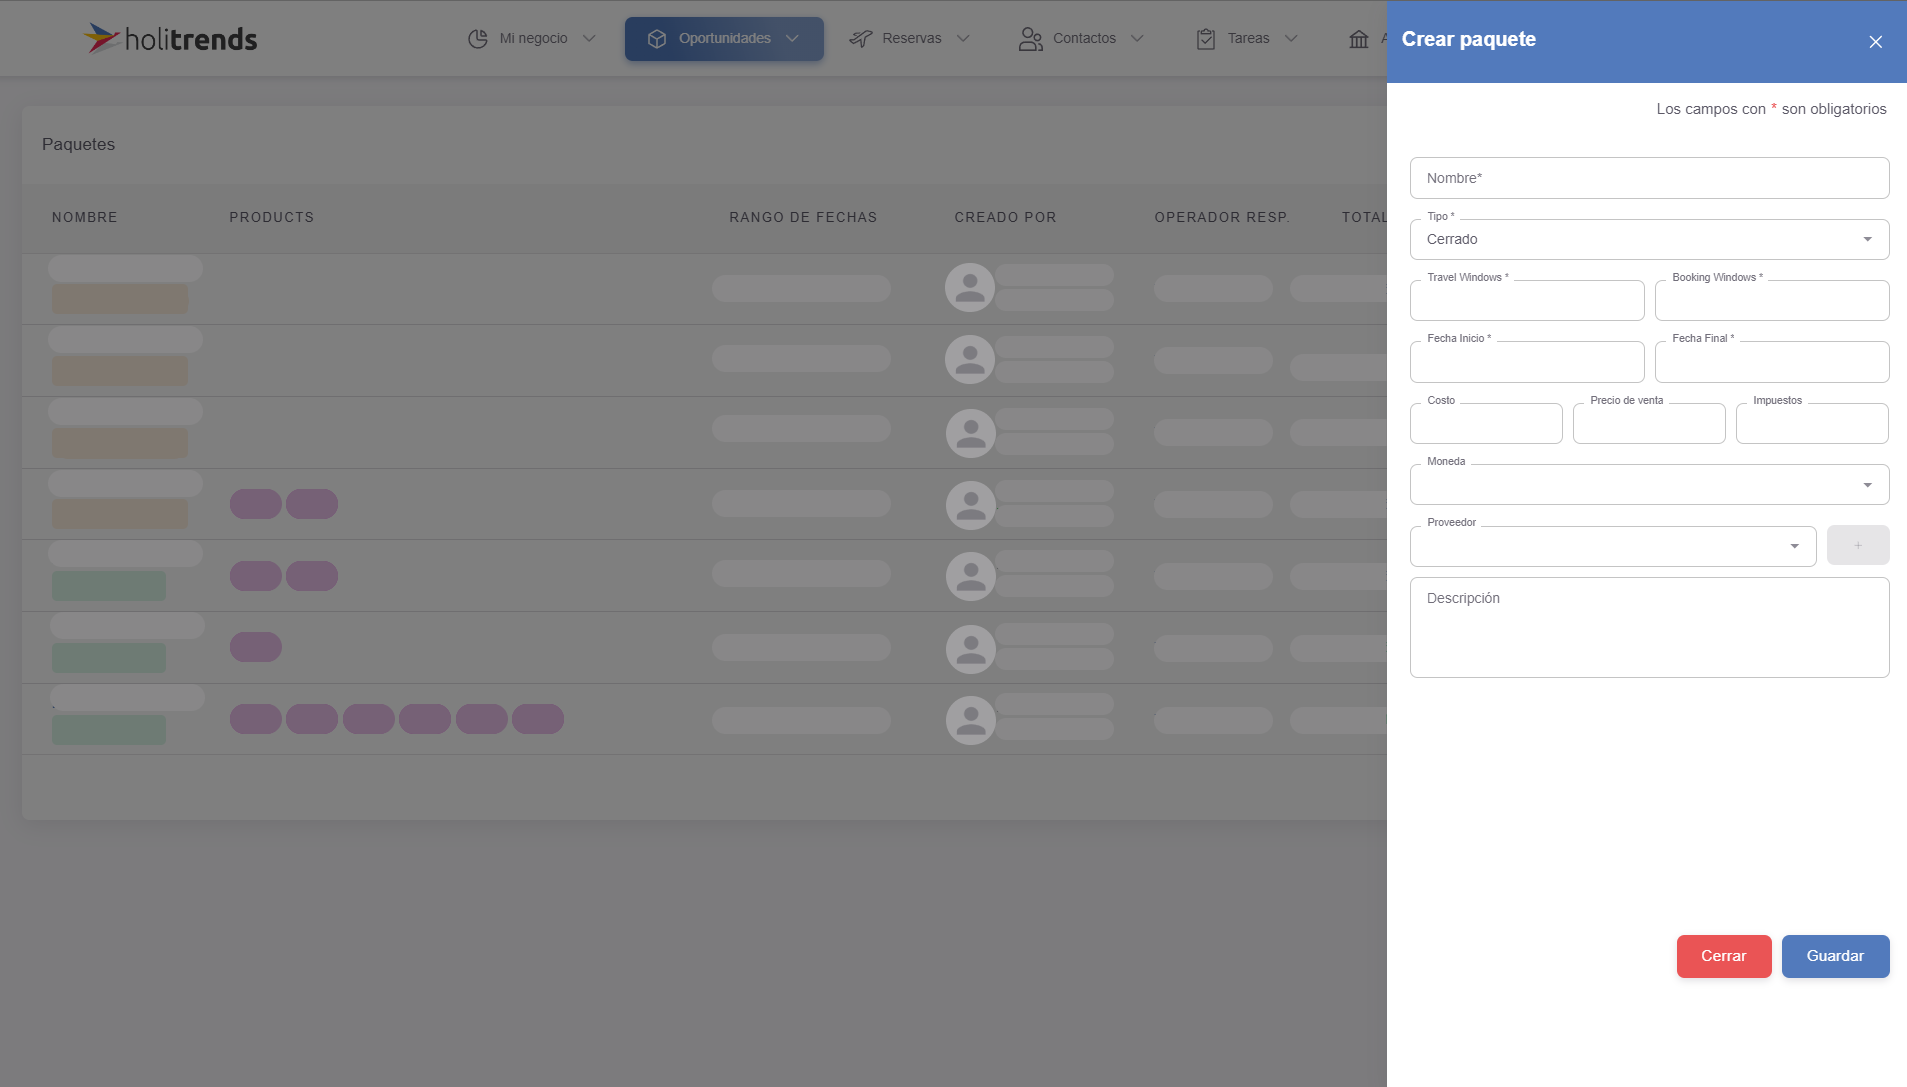This screenshot has height=1087, width=1907.
Task: Focus the Precio de venta field
Action: 1649,423
